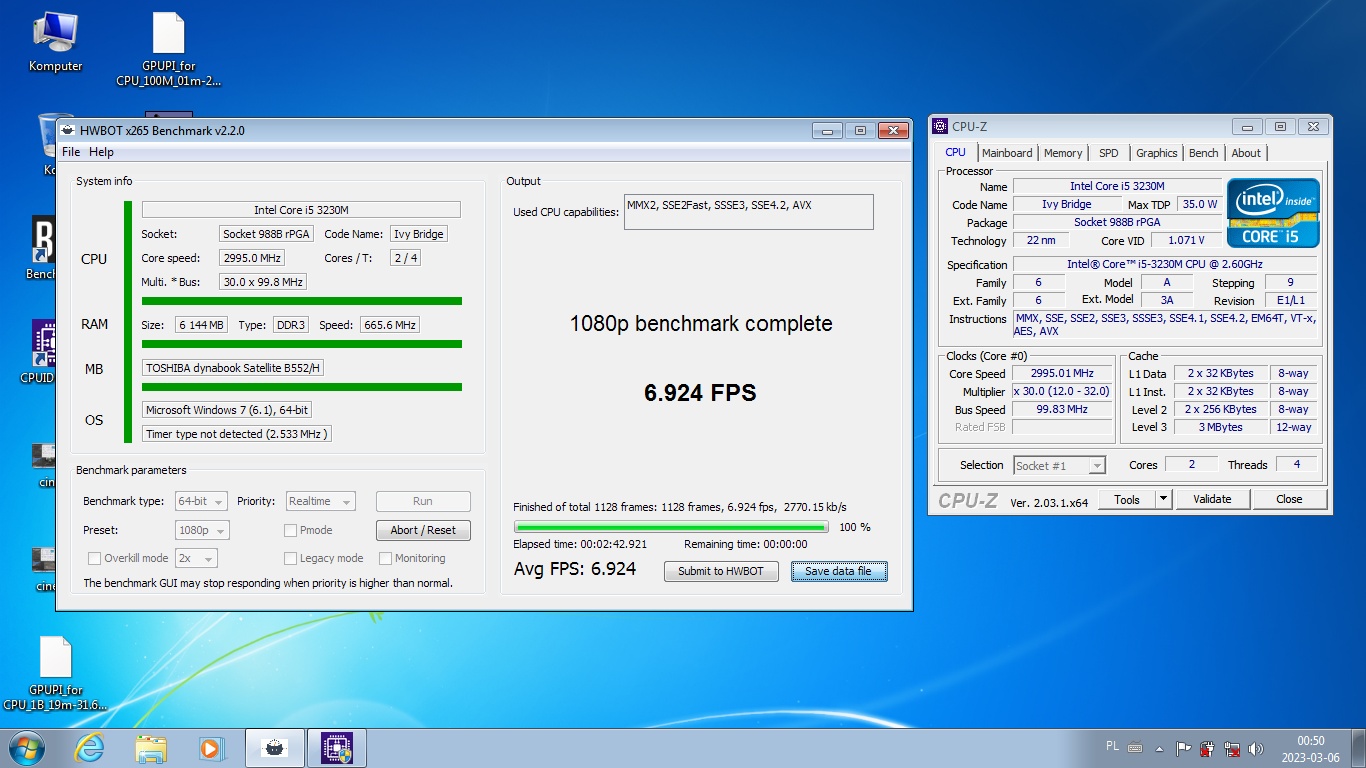Image resolution: width=1366 pixels, height=768 pixels.
Task: Click the 6.924 FPS result text
Action: click(x=700, y=393)
